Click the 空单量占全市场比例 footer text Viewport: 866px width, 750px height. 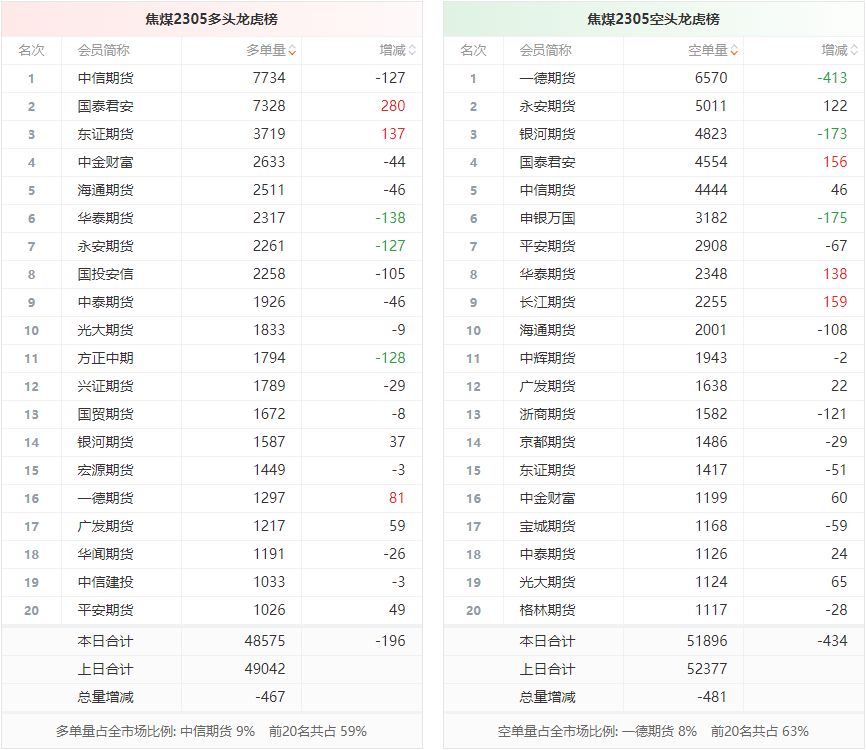tap(653, 731)
